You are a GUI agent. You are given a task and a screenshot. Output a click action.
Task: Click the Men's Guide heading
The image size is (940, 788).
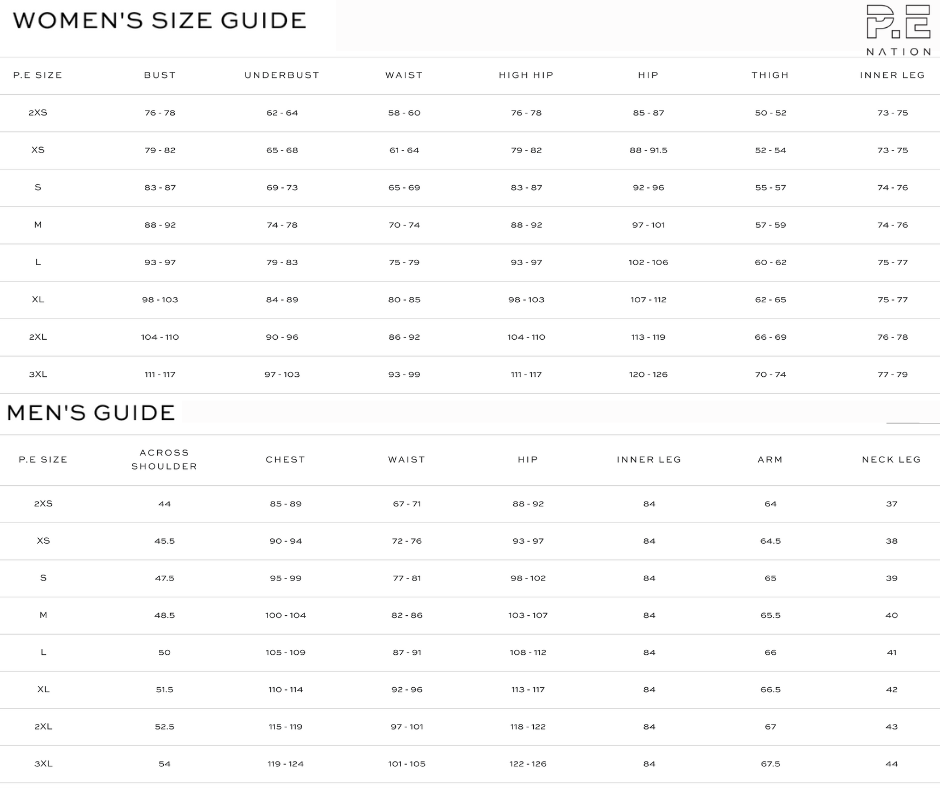pyautogui.click(x=91, y=413)
